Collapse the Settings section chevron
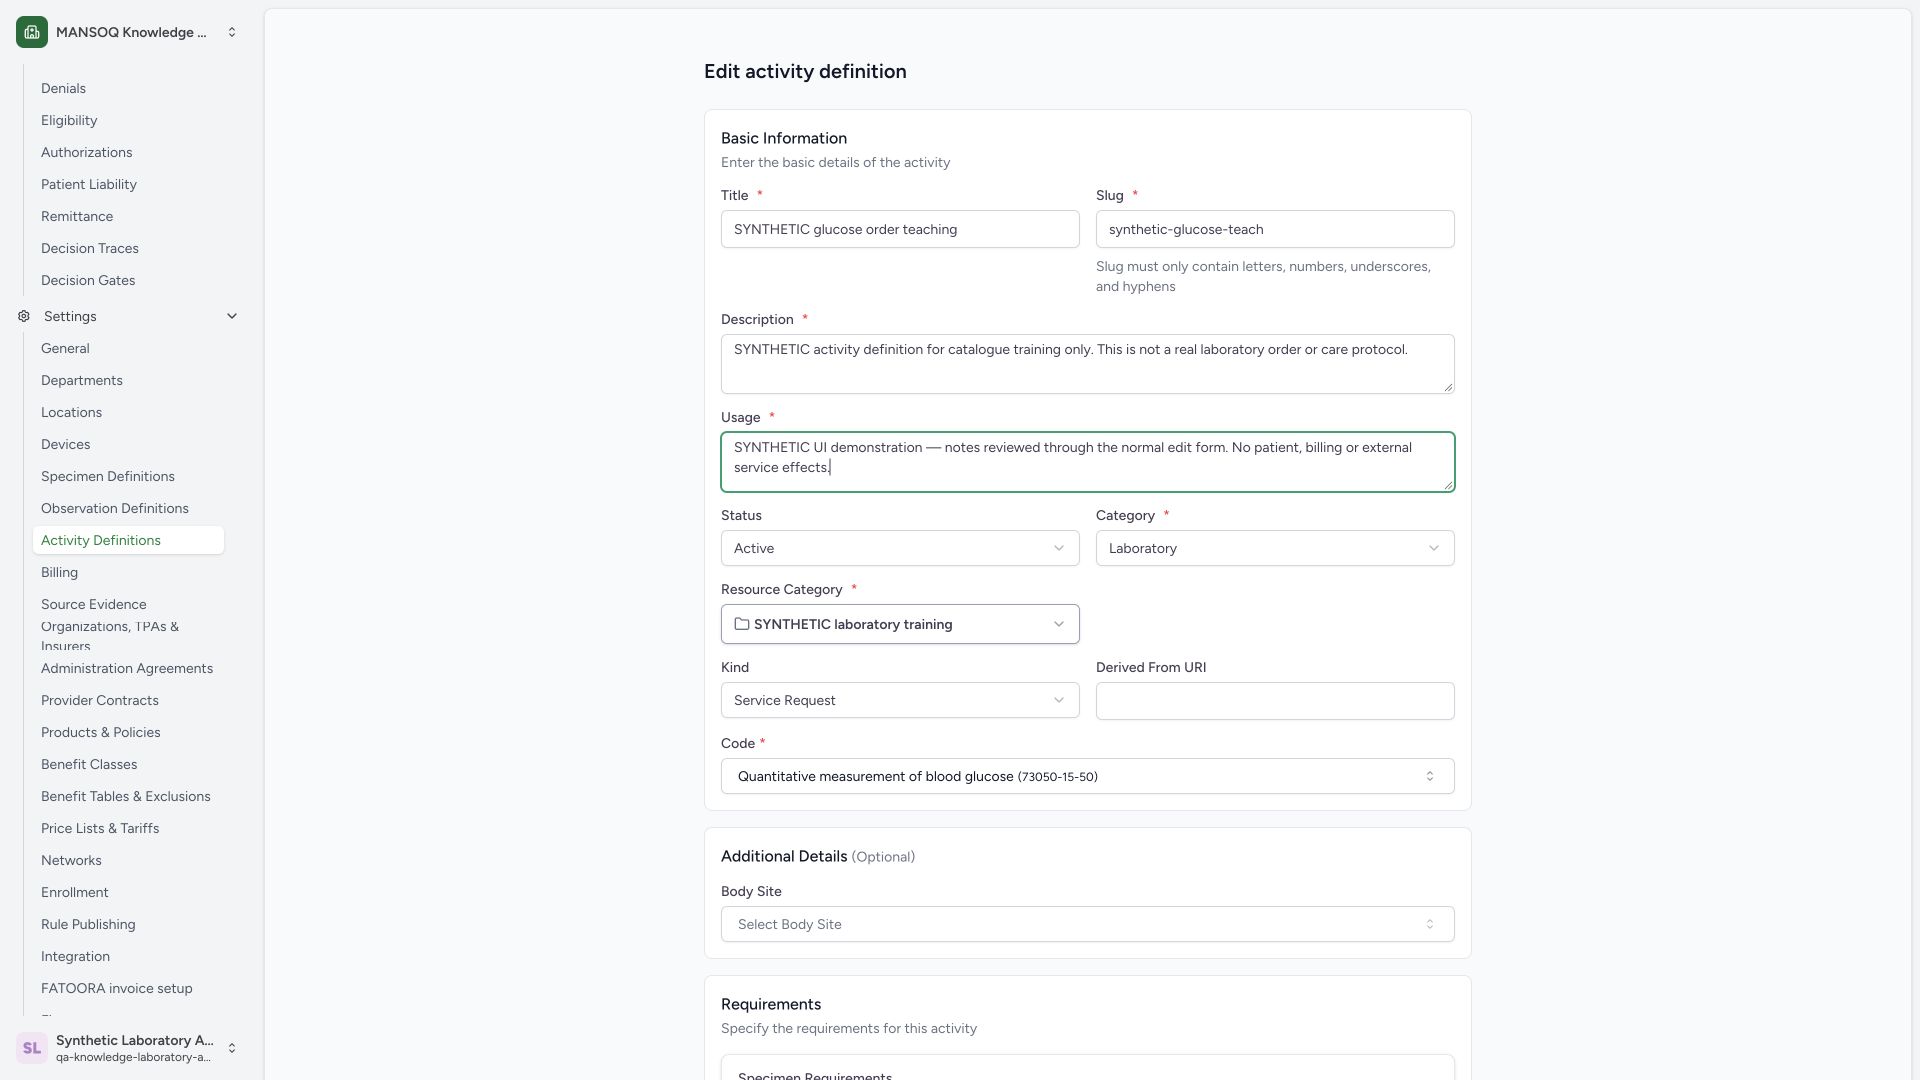 click(232, 316)
